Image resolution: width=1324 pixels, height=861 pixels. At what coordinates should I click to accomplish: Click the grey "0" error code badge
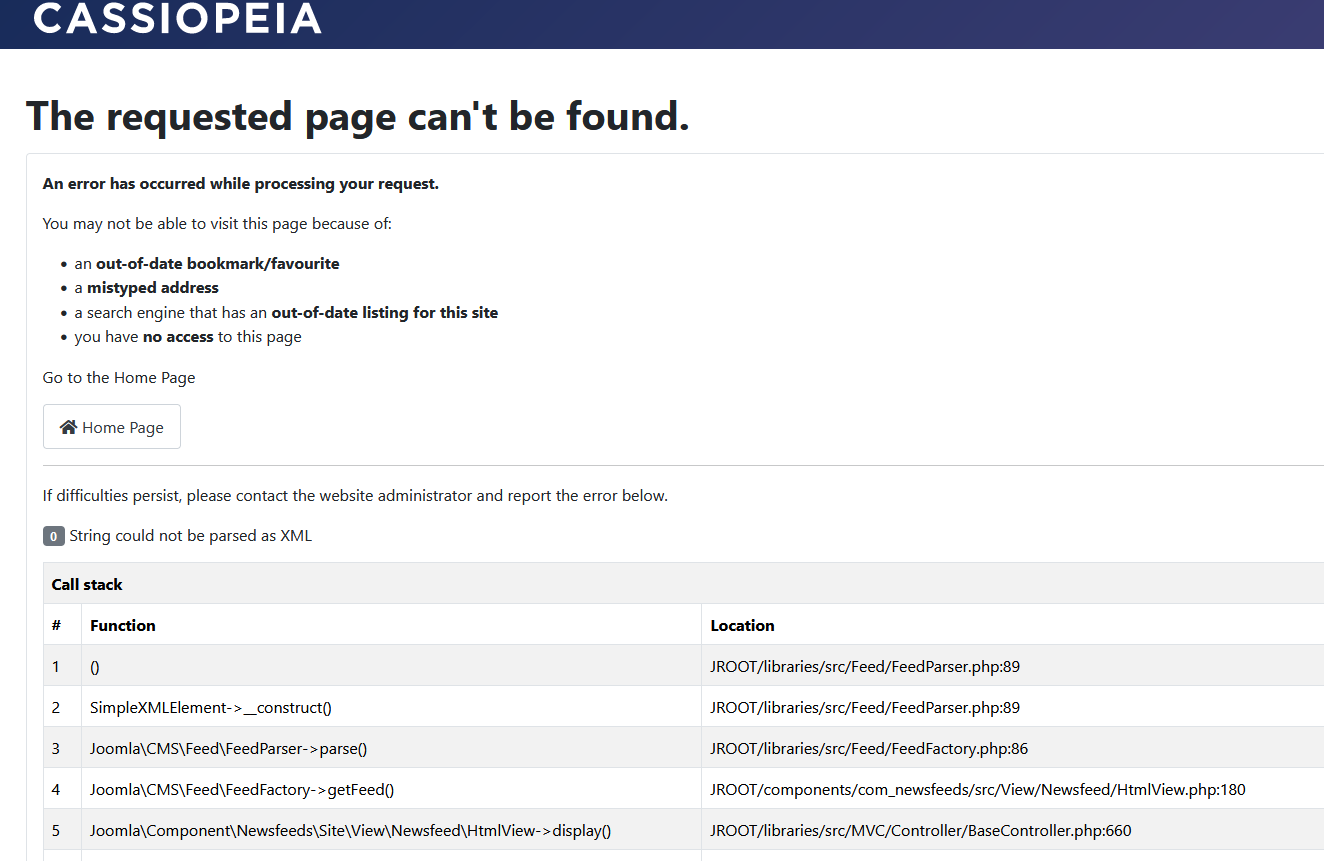54,536
